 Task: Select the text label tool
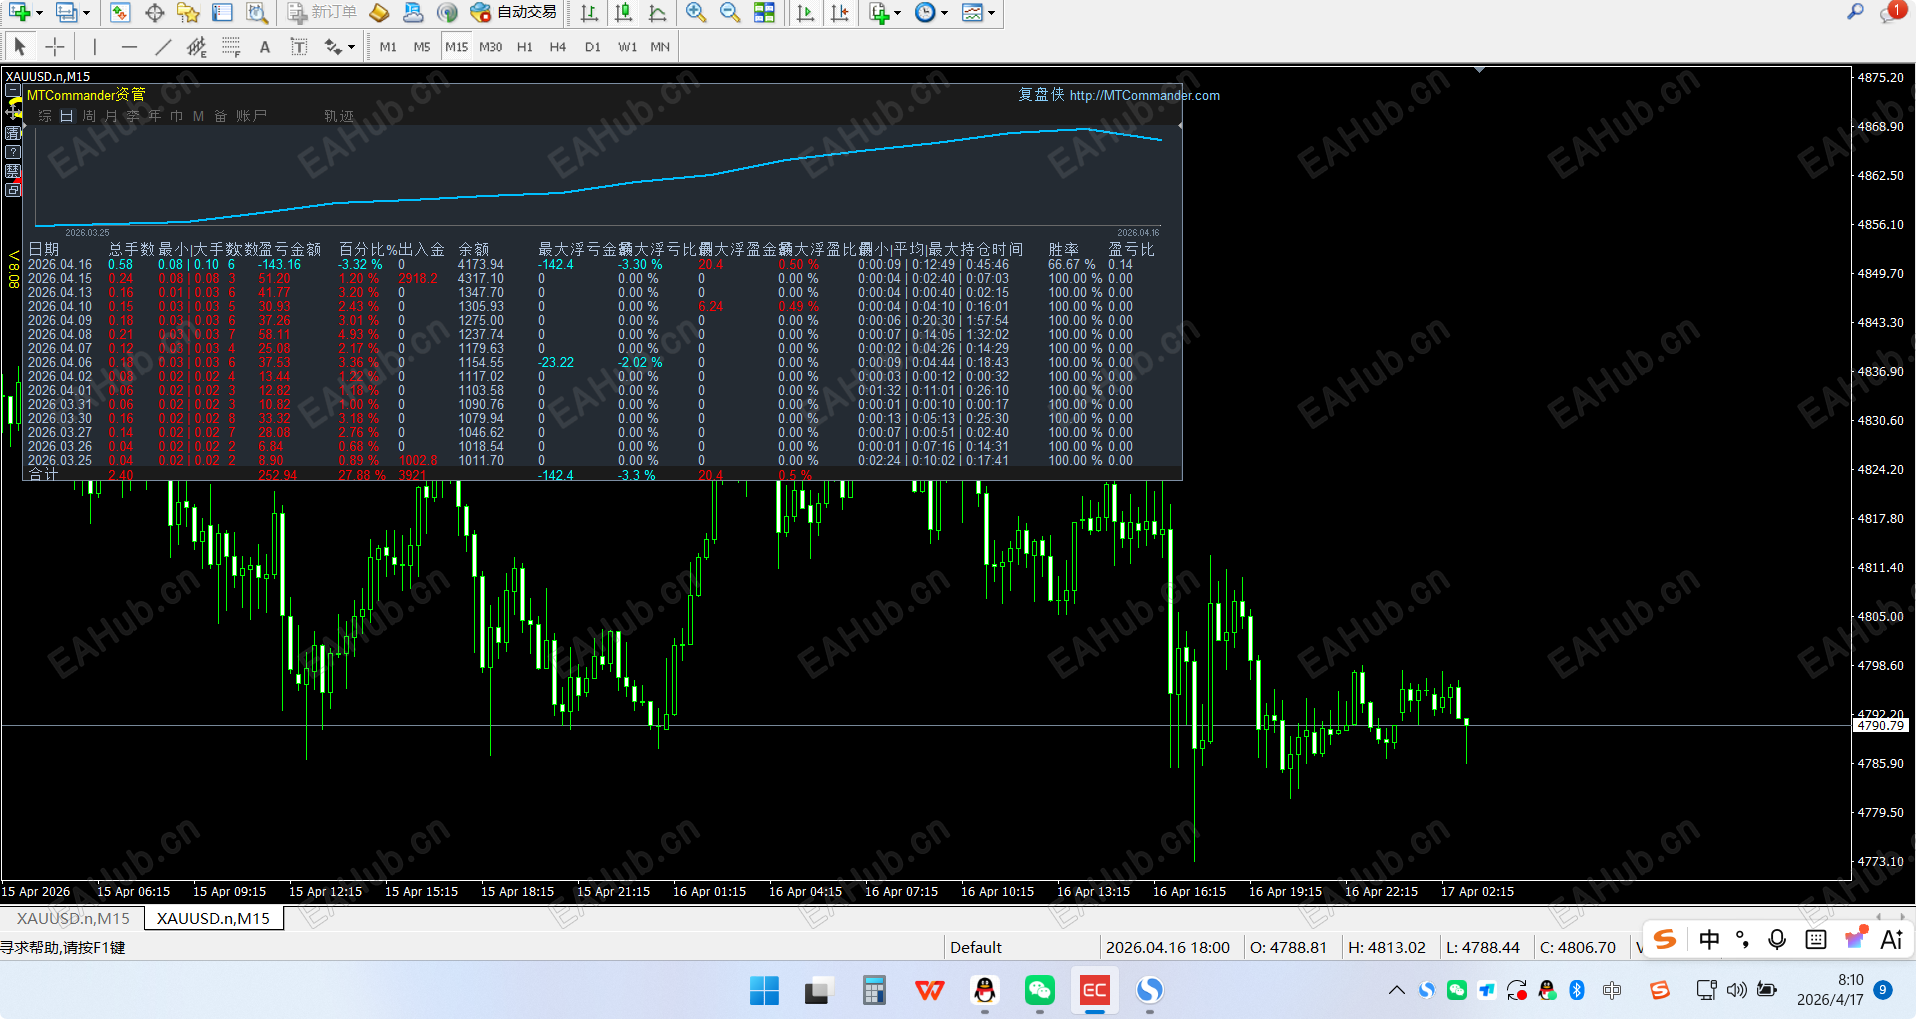[x=299, y=46]
